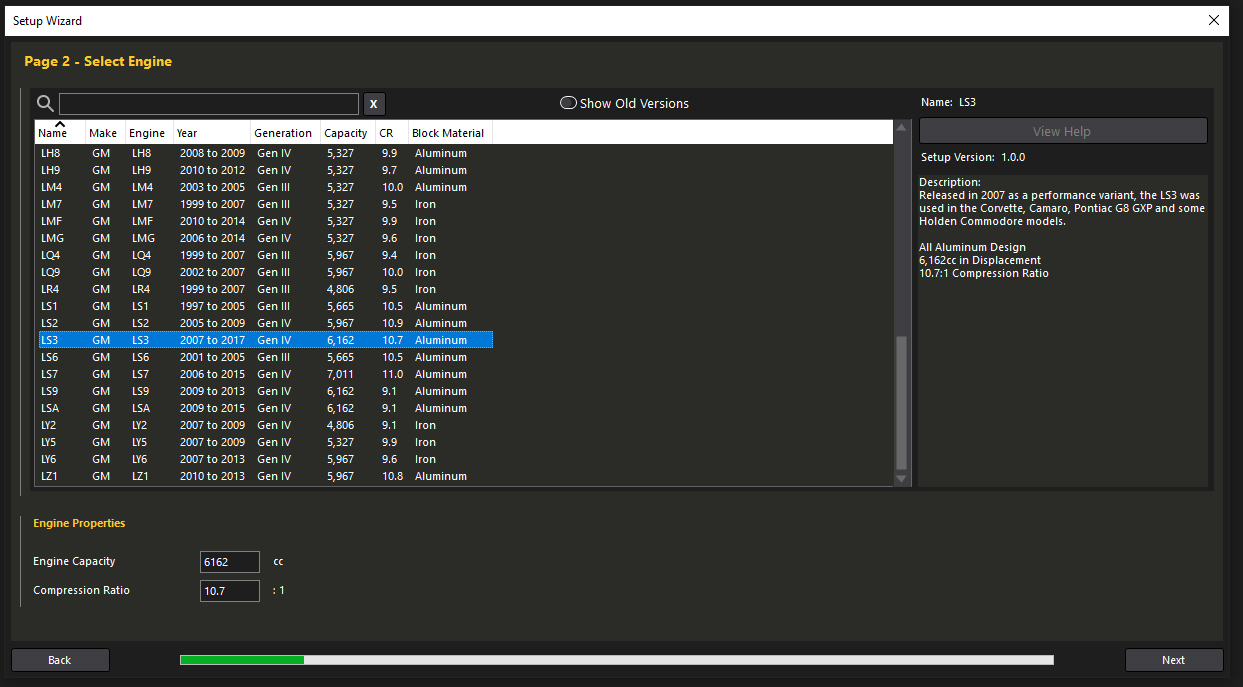Viewport: 1243px width, 687px height.
Task: Sort by Block Material column header
Action: point(448,133)
